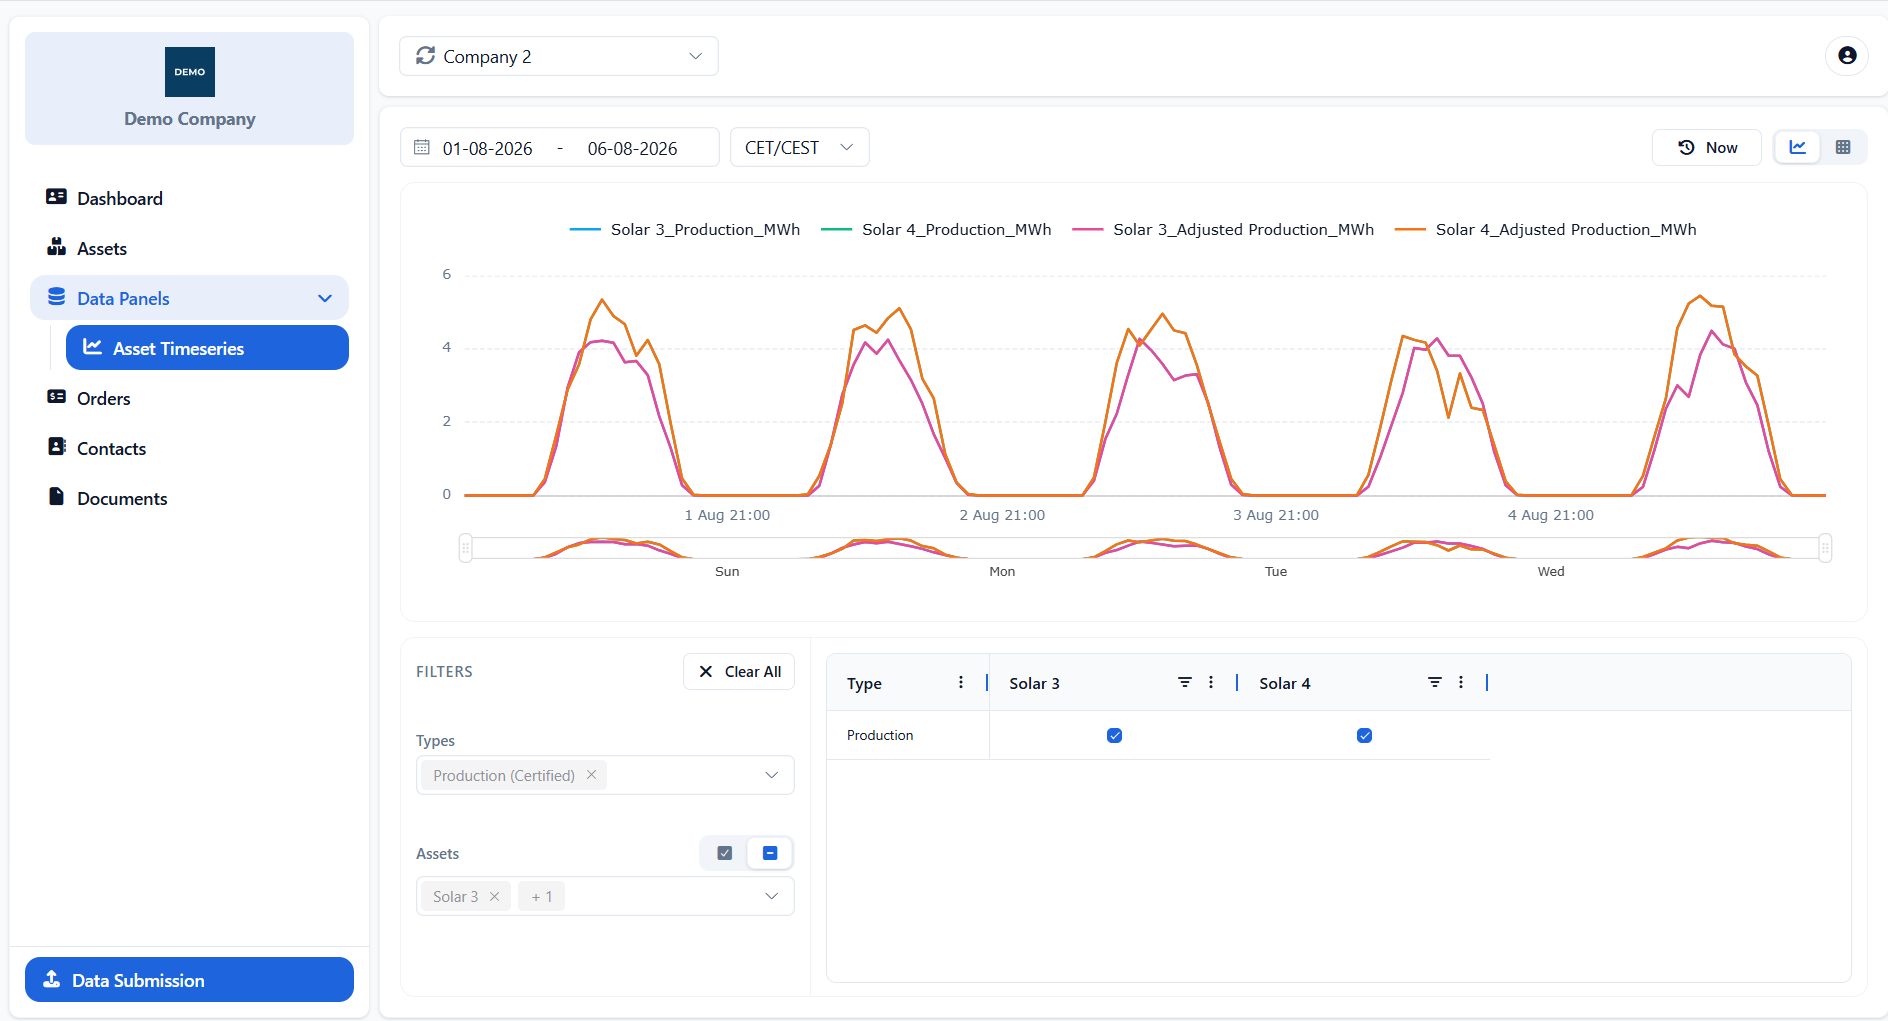Toggle Solar 3_Production_MWh legend series
The height and width of the screenshot is (1021, 1888).
coord(685,229)
